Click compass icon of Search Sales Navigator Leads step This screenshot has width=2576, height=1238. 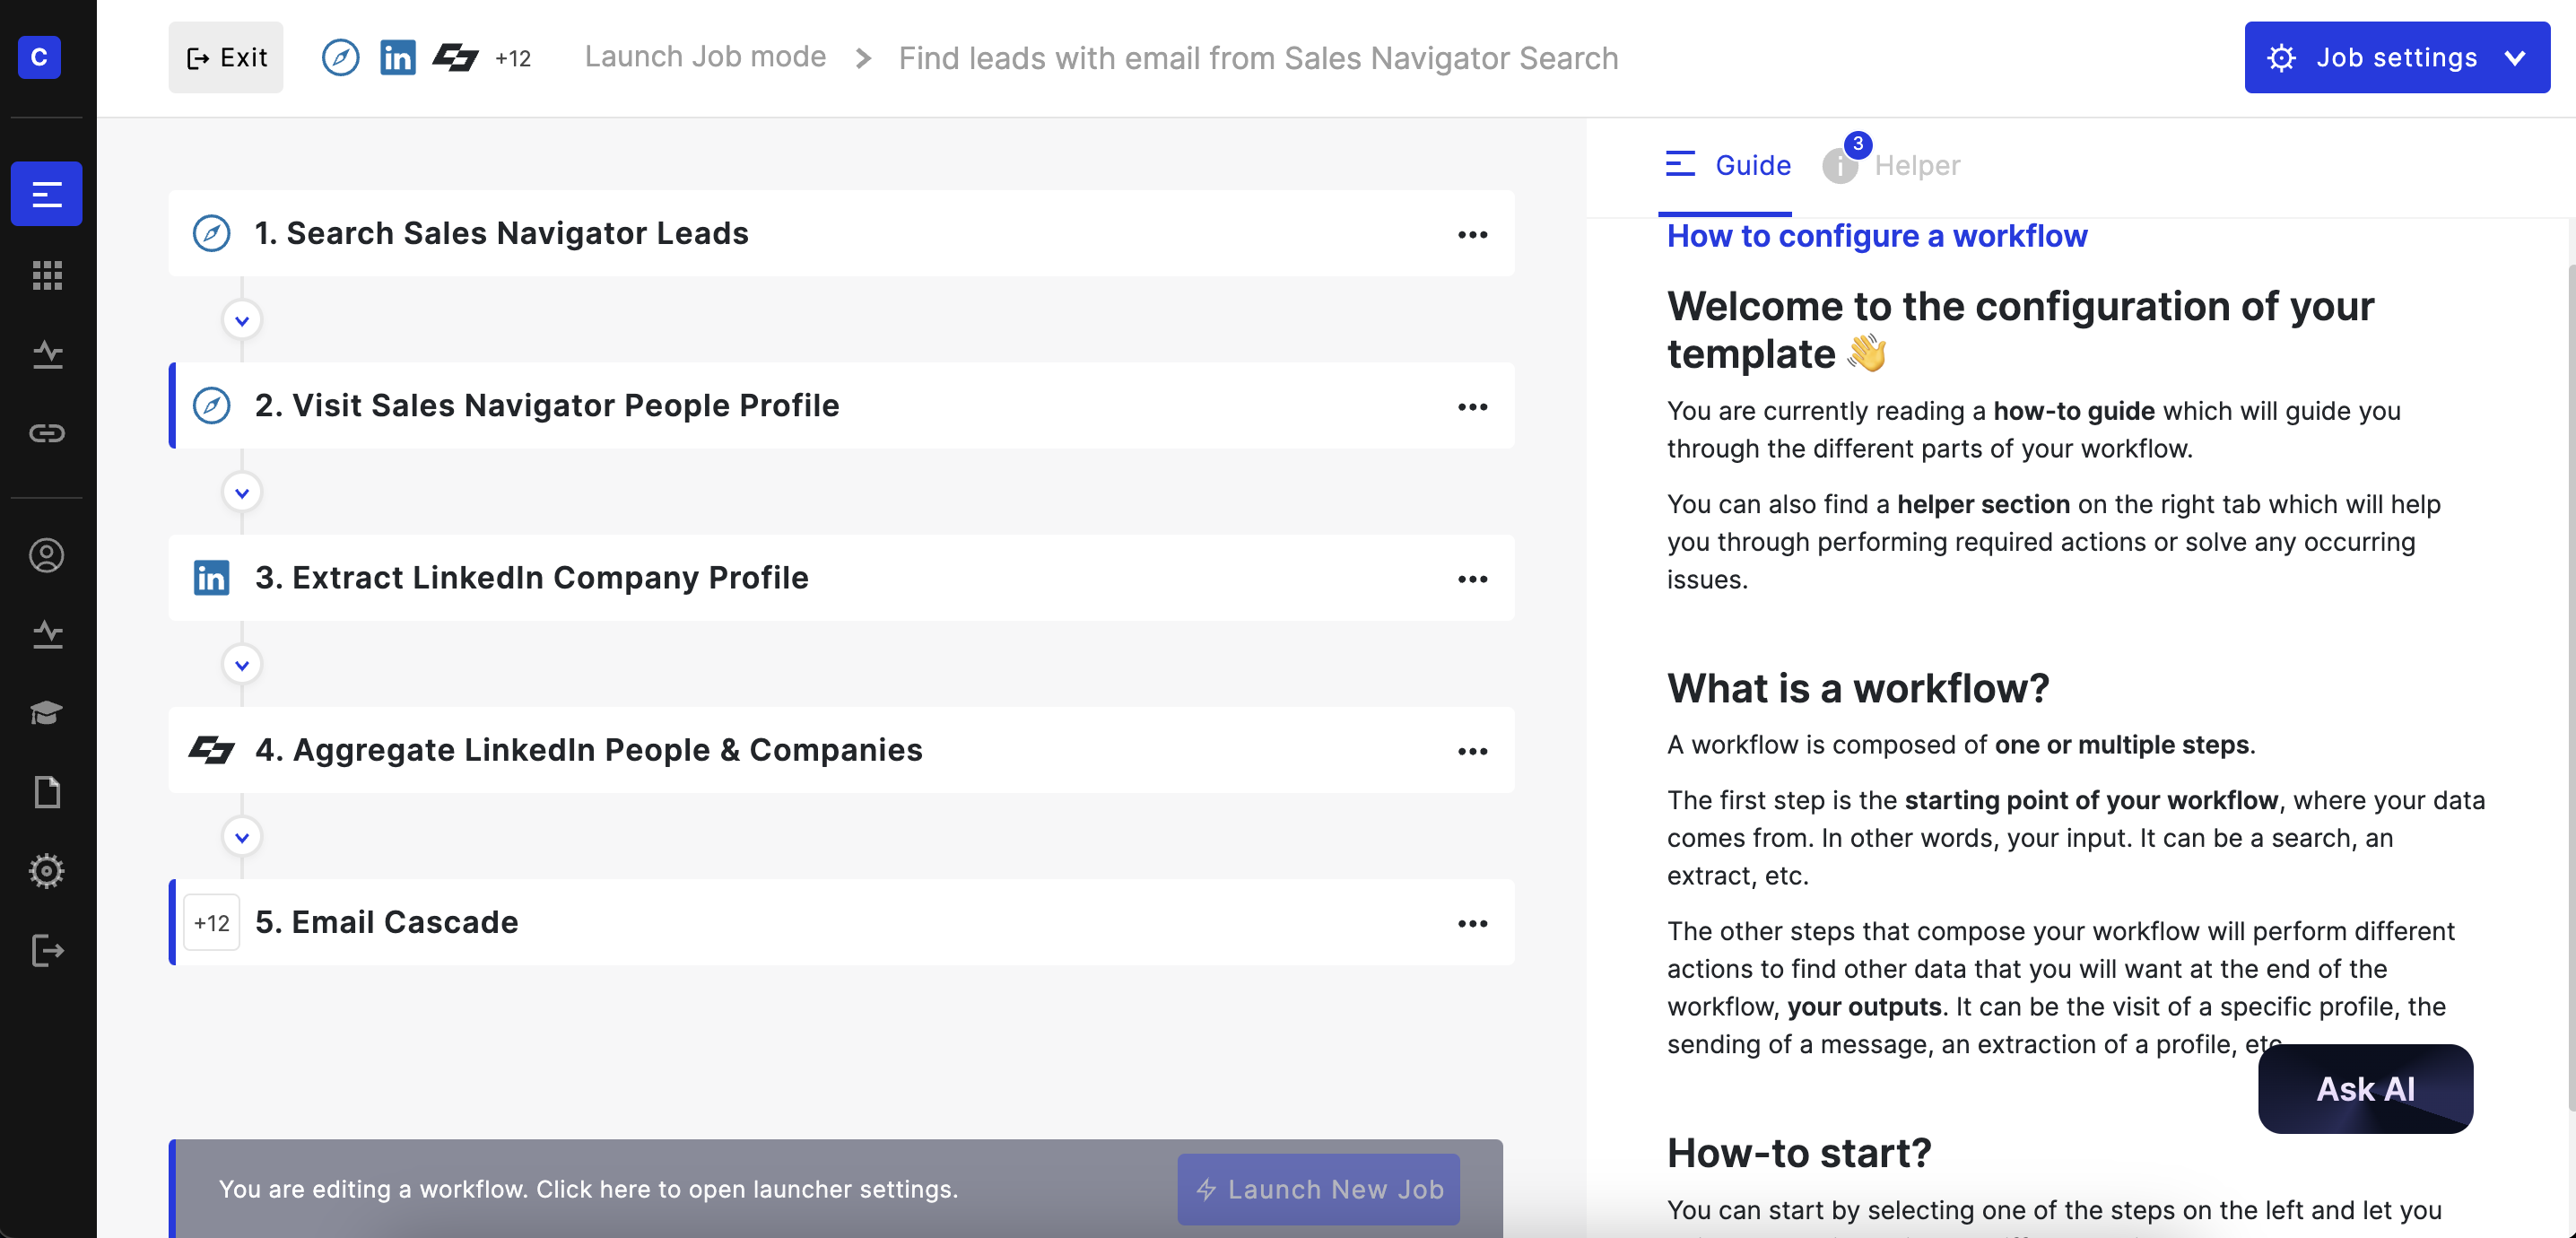[212, 233]
